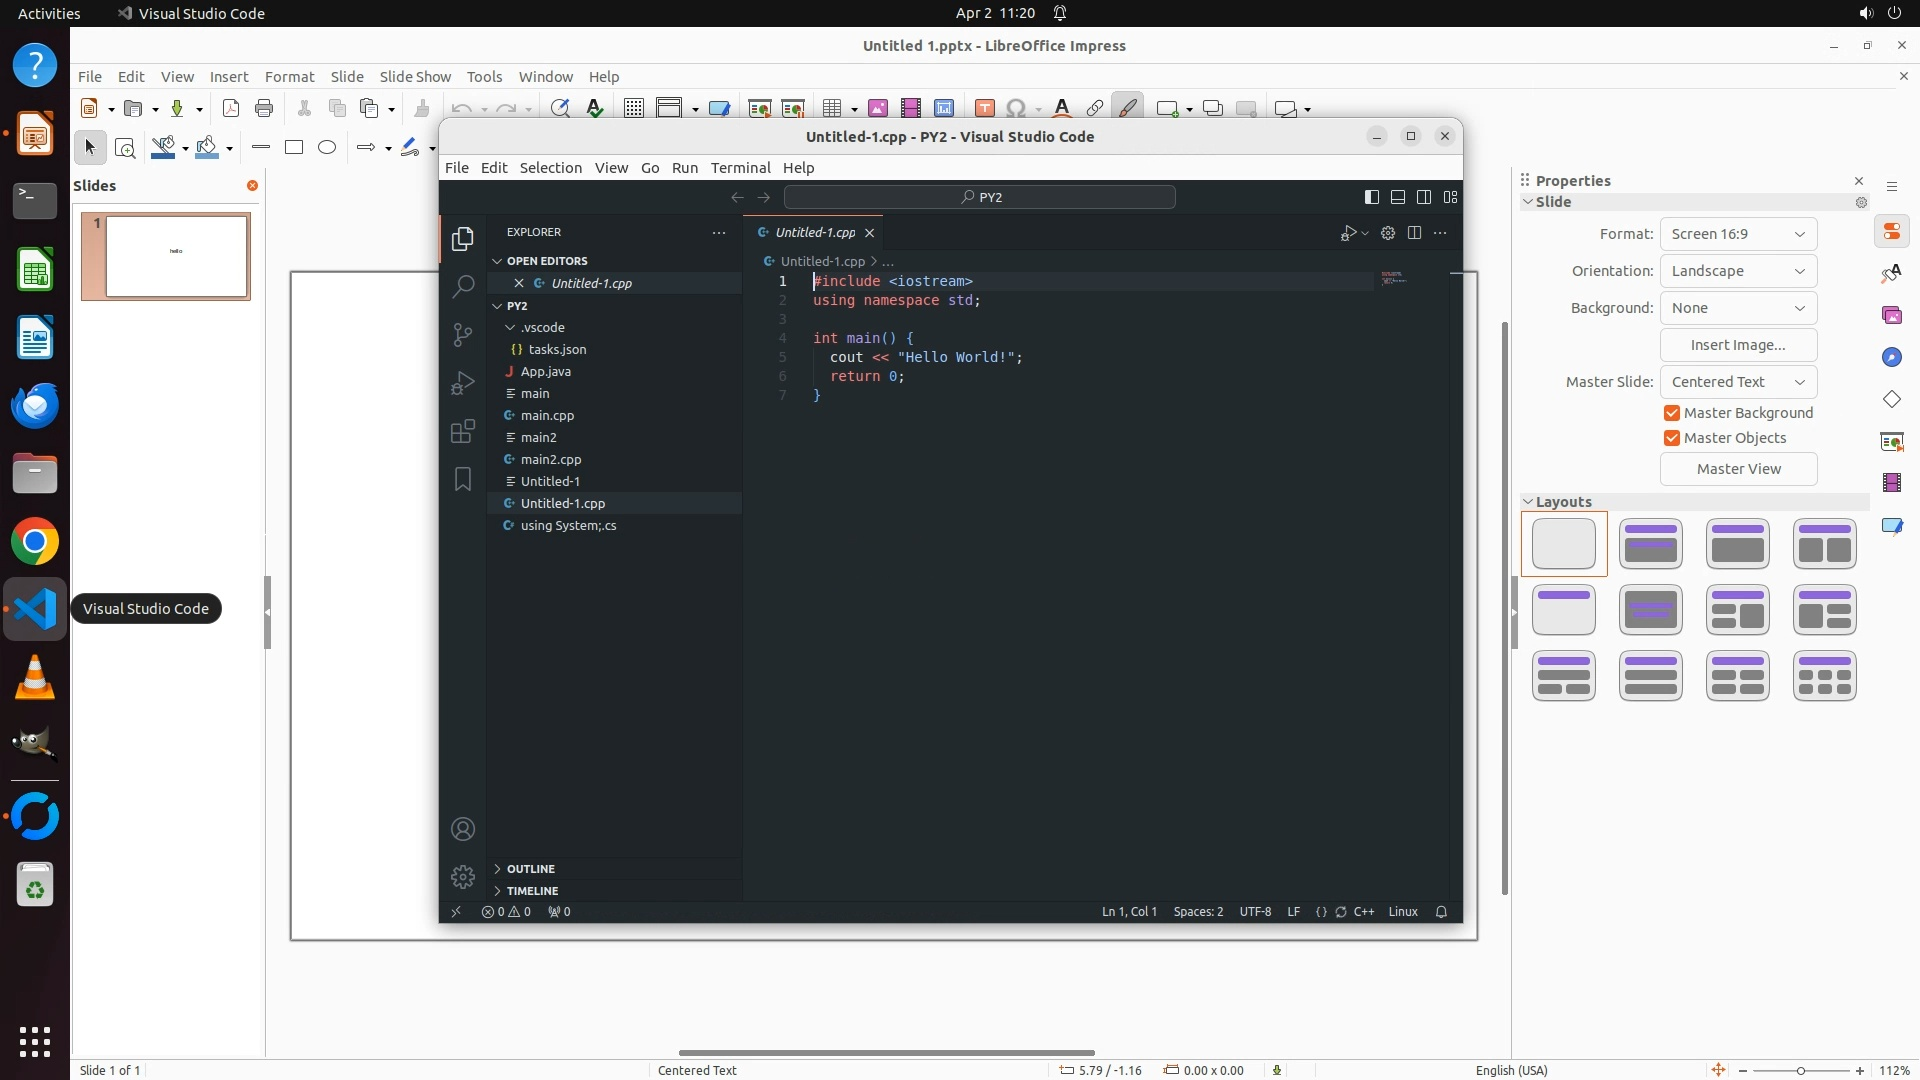This screenshot has height=1080, width=1920.
Task: Click the VS Code Manage gear icon
Action: pyautogui.click(x=462, y=877)
